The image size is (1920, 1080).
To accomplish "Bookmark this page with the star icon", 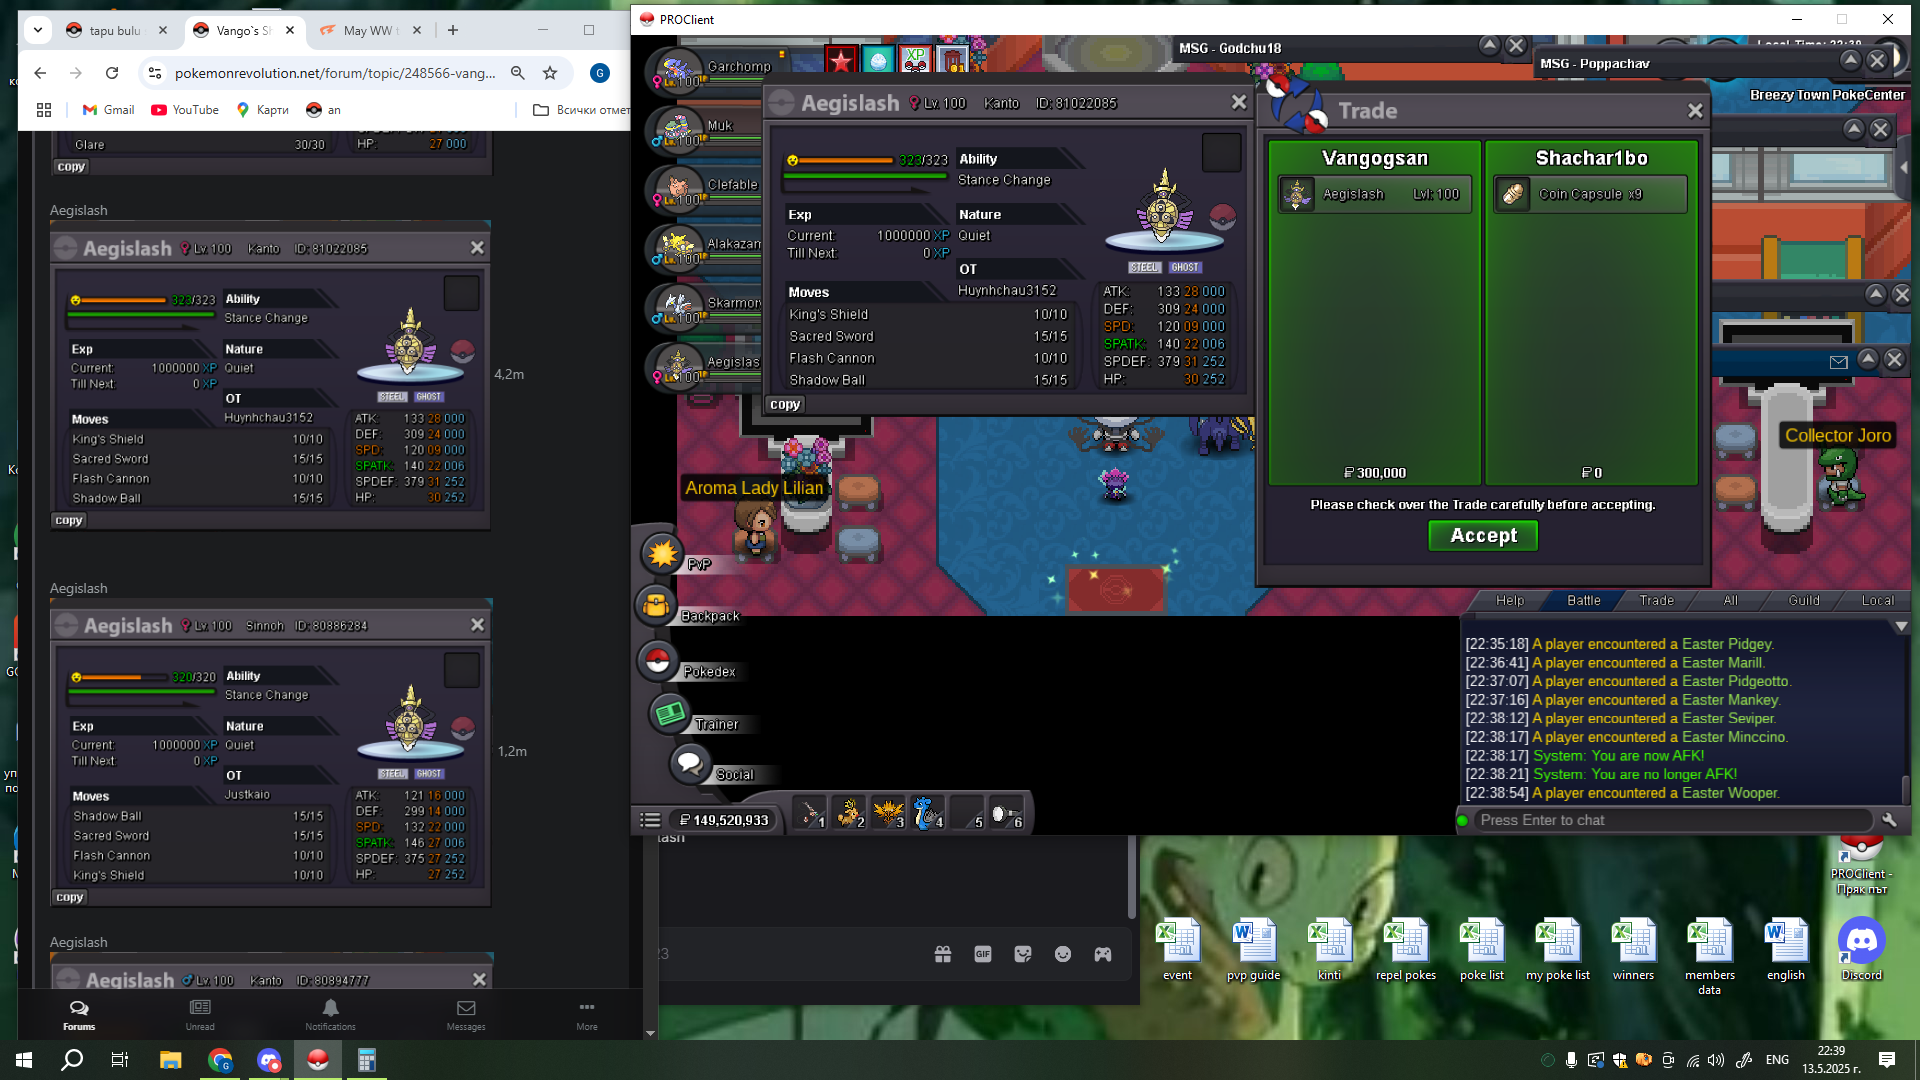I will tap(550, 73).
